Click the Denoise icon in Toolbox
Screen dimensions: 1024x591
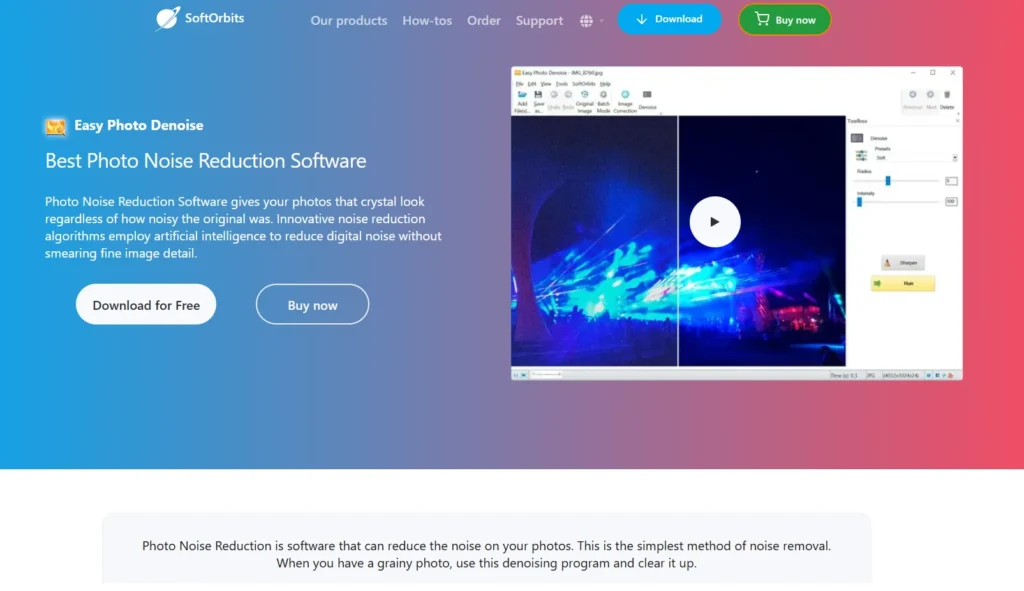tap(857, 138)
